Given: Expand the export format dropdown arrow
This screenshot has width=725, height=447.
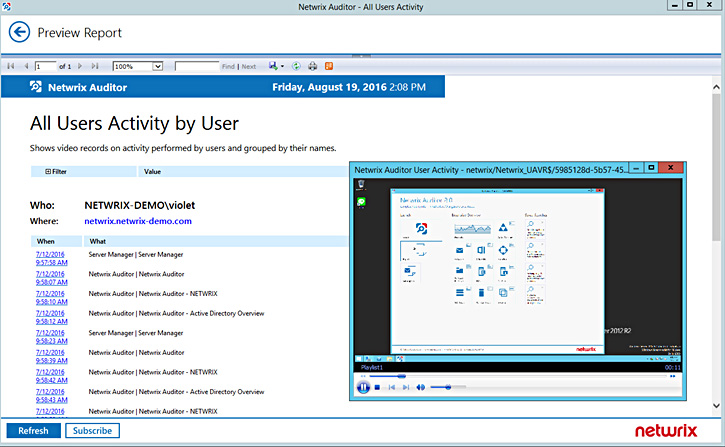Looking at the screenshot, I should pos(282,66).
